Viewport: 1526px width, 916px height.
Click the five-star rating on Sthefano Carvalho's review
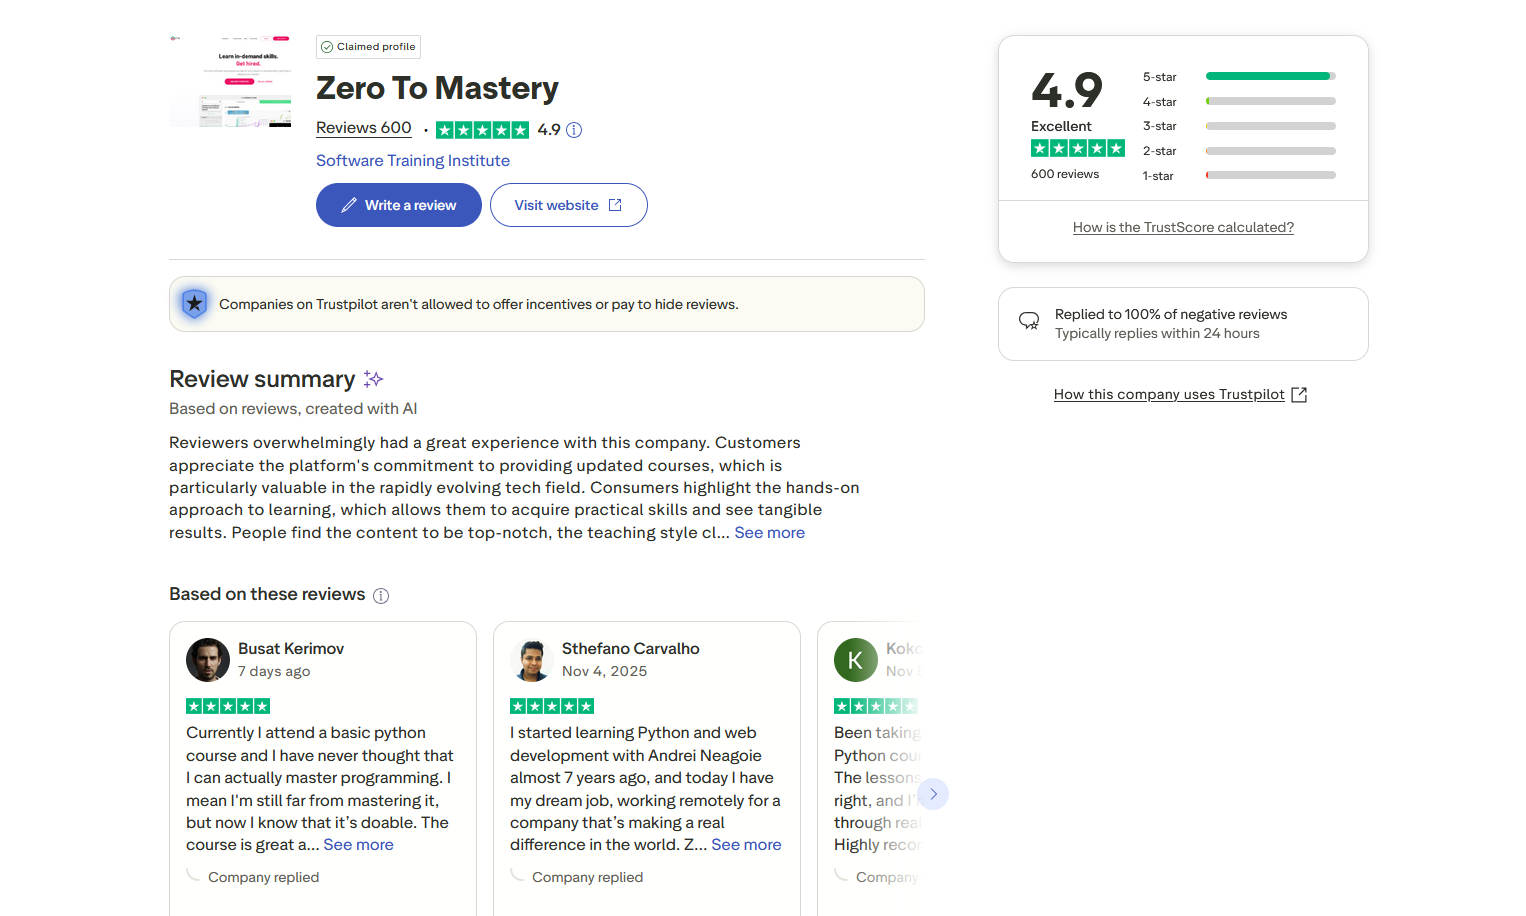(552, 706)
